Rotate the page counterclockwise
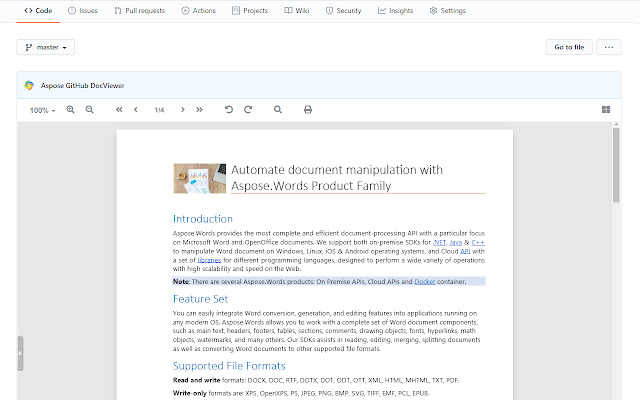The height and width of the screenshot is (400, 640). click(229, 109)
